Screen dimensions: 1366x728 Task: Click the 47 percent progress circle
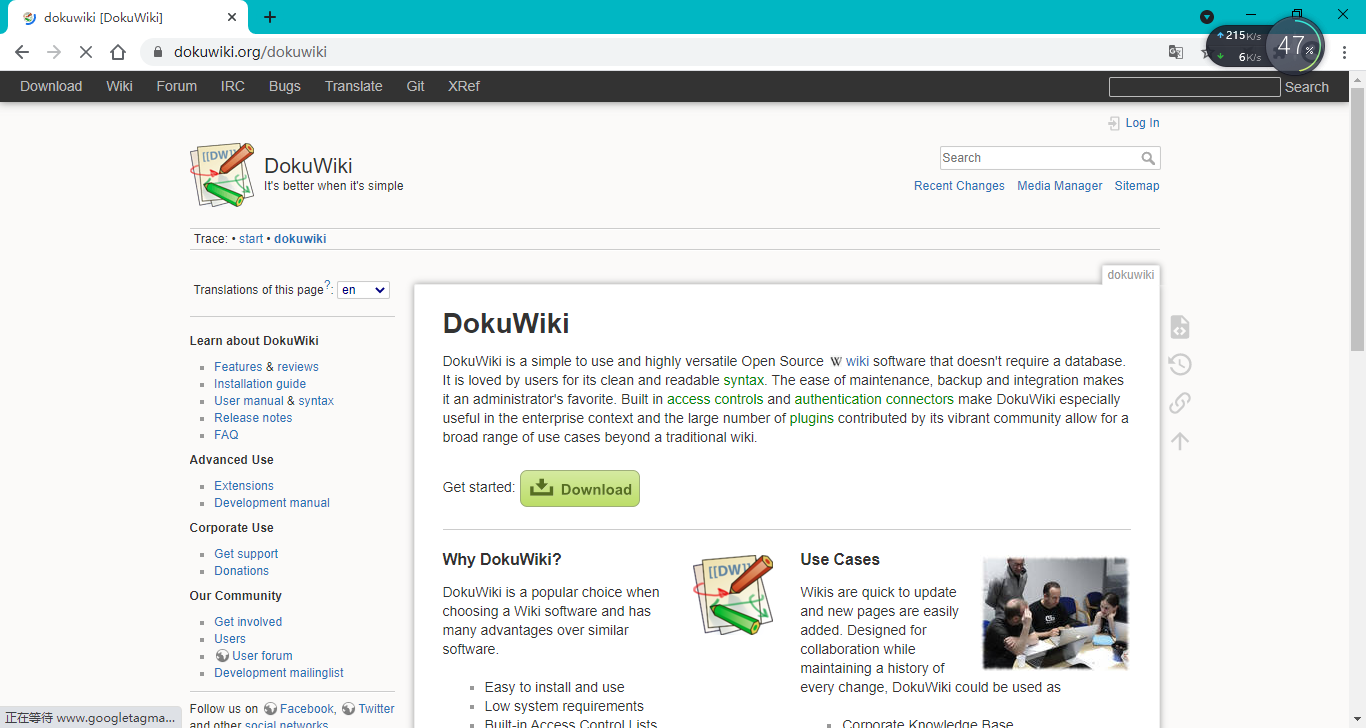pos(1295,45)
